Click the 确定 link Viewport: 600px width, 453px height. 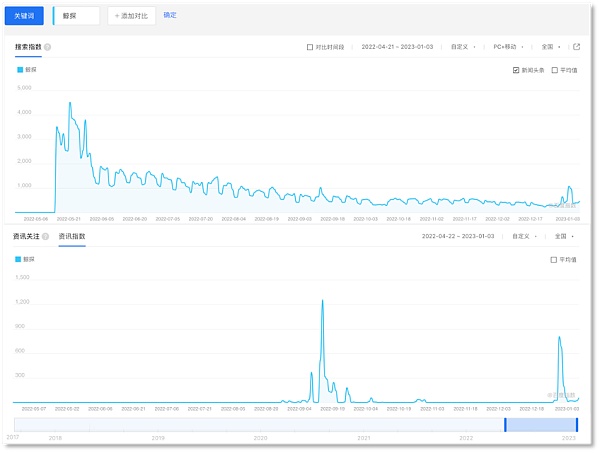170,16
